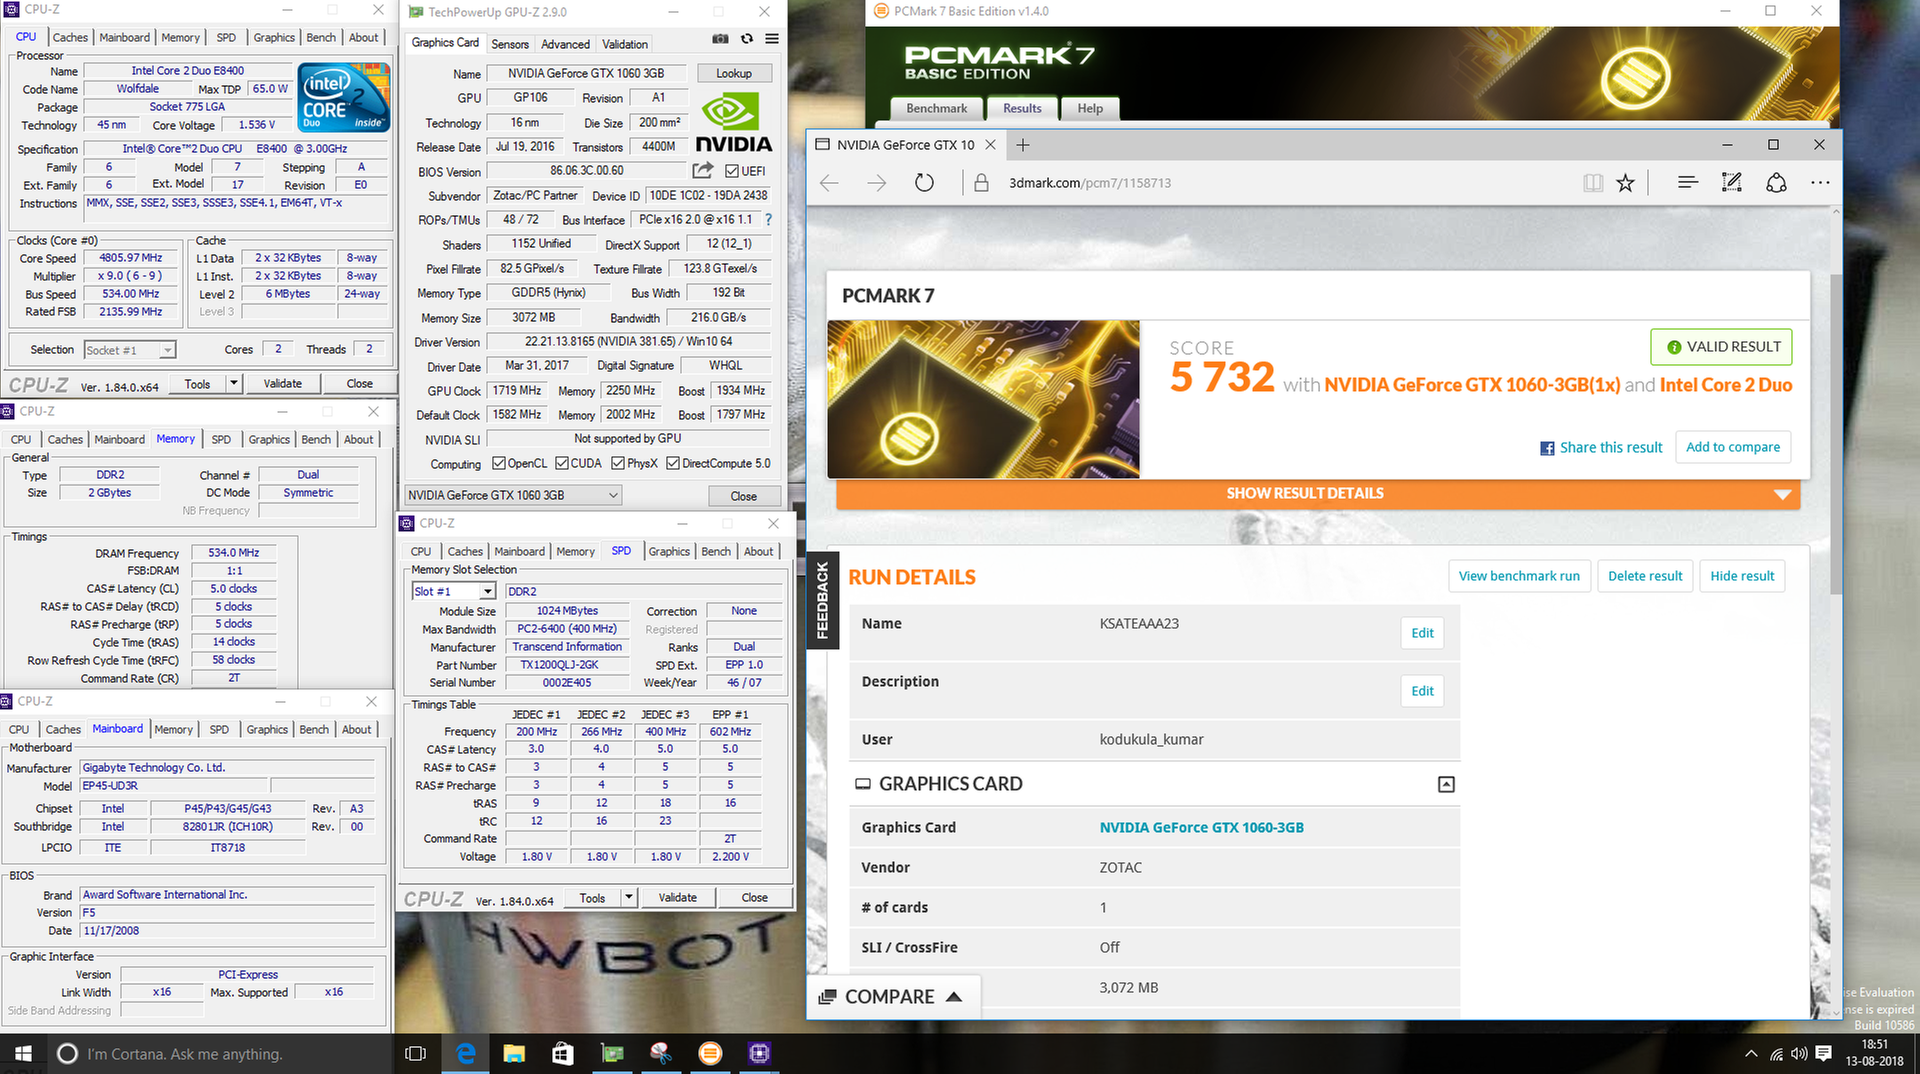Click the Edge browser back arrow
1920x1074 pixels.
[829, 183]
